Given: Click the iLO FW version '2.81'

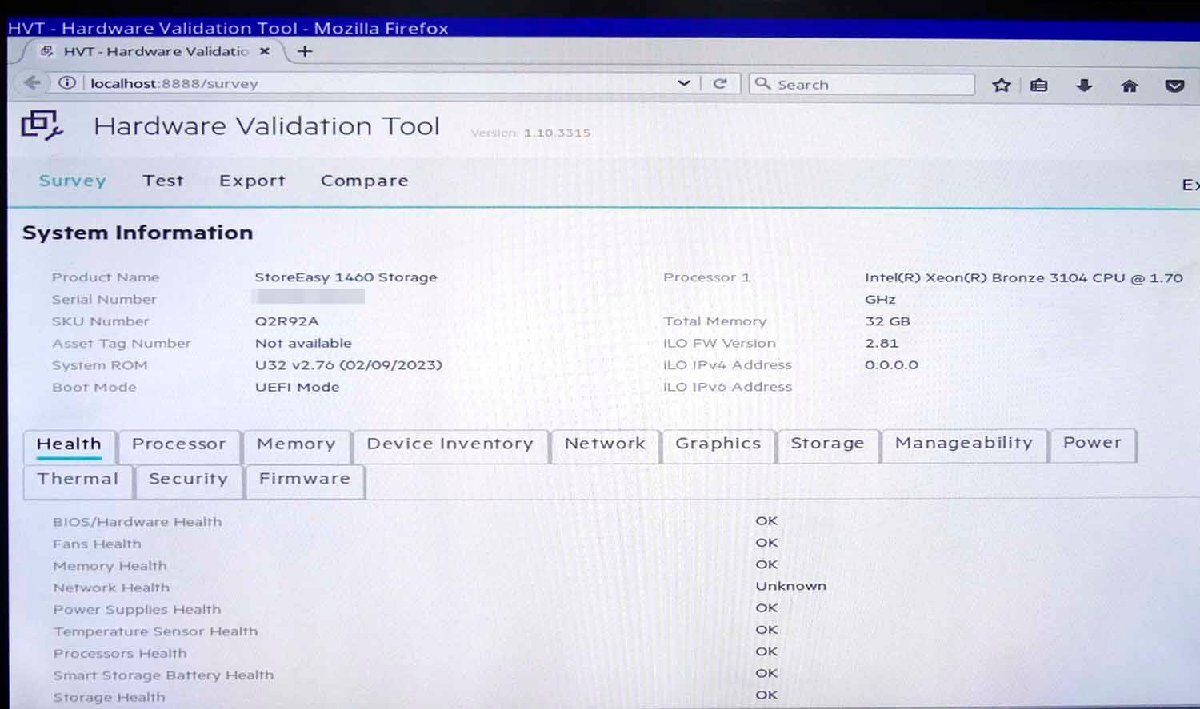Looking at the screenshot, I should (x=880, y=344).
